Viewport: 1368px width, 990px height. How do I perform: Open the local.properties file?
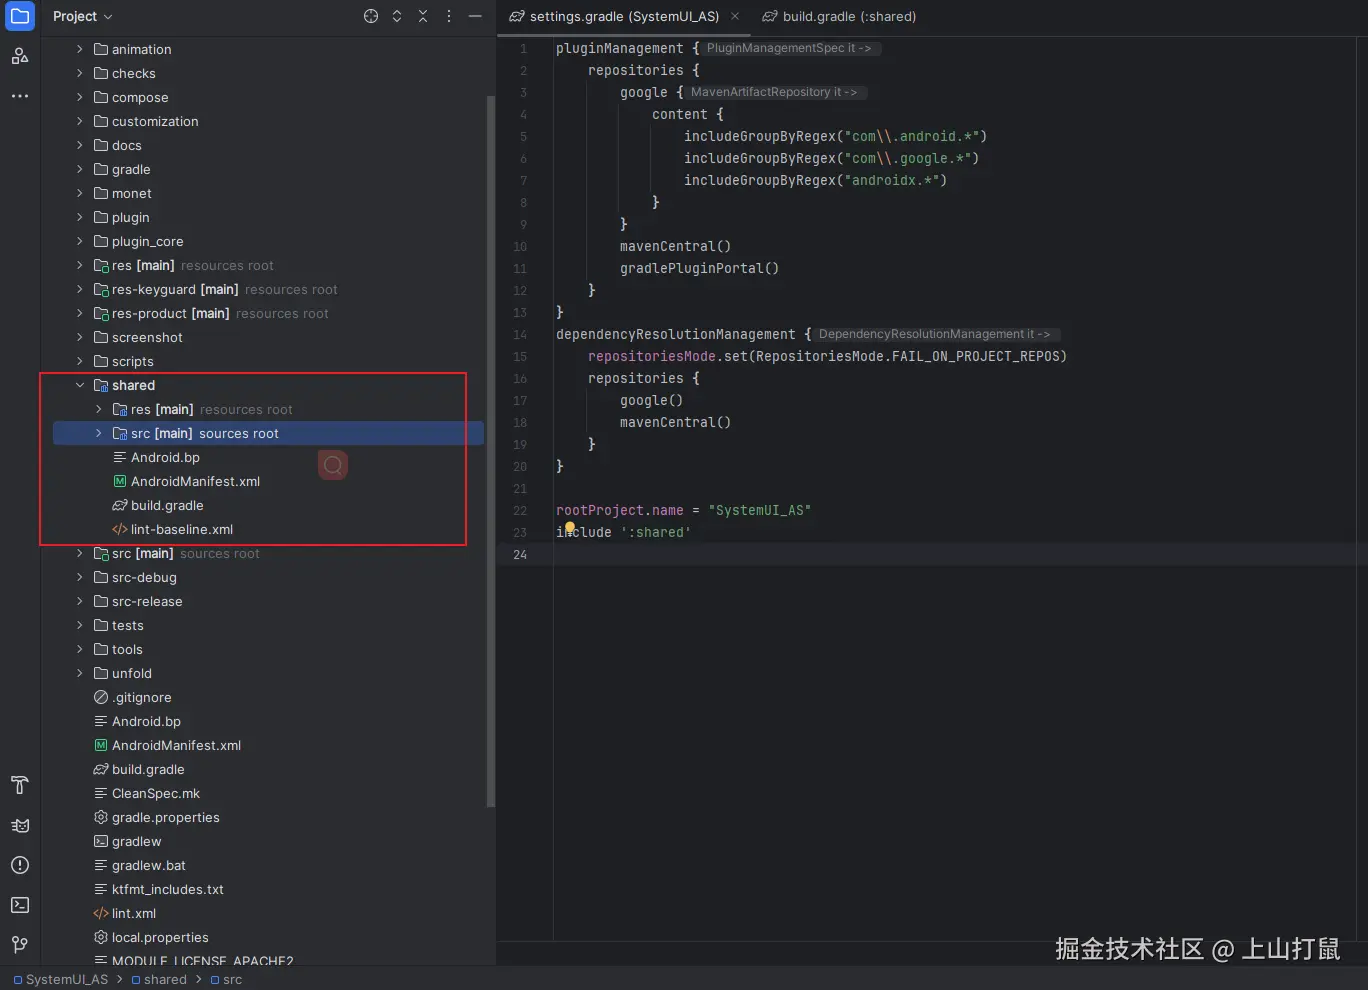point(160,937)
